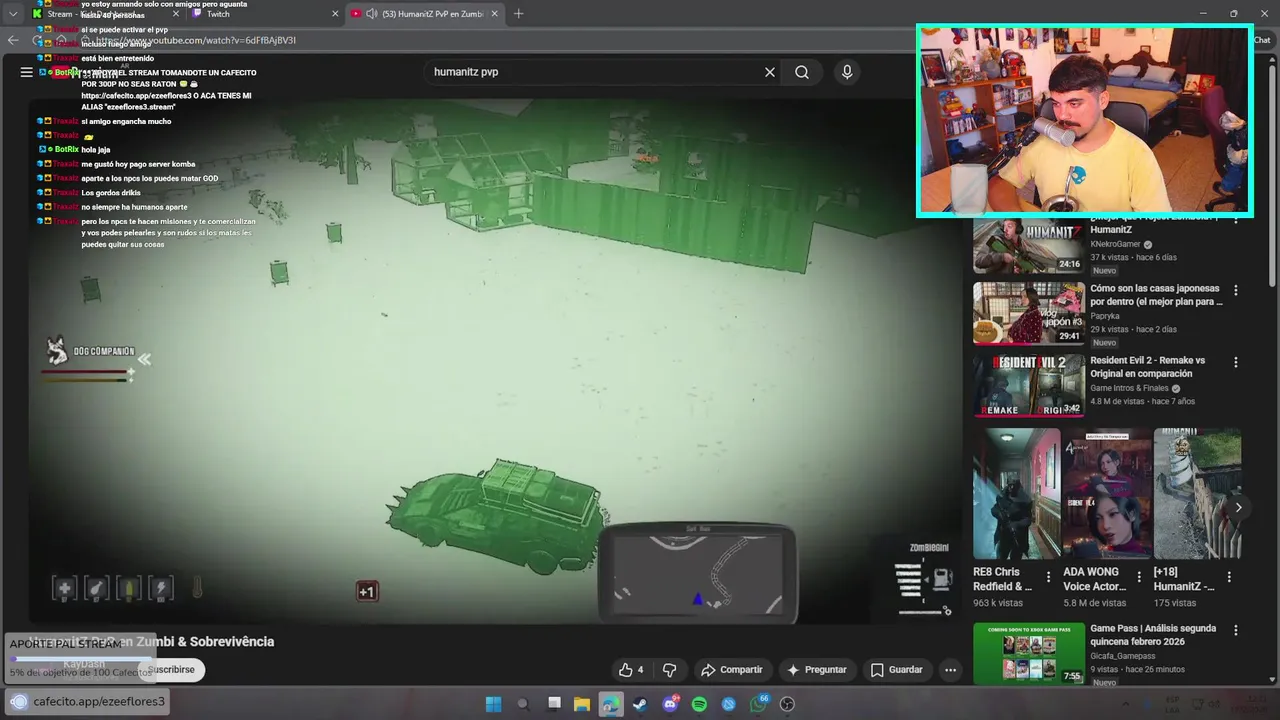Dislike the video with thumbs down

point(670,670)
